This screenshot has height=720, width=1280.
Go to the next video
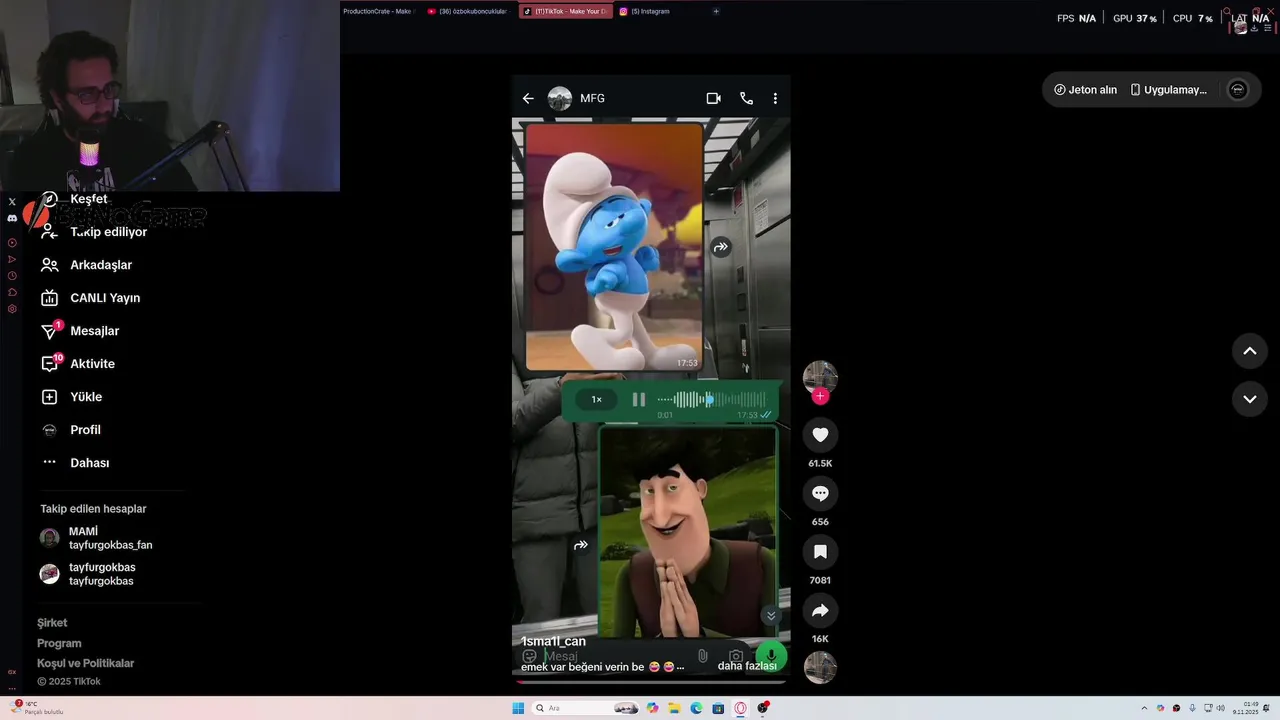[x=1249, y=399]
